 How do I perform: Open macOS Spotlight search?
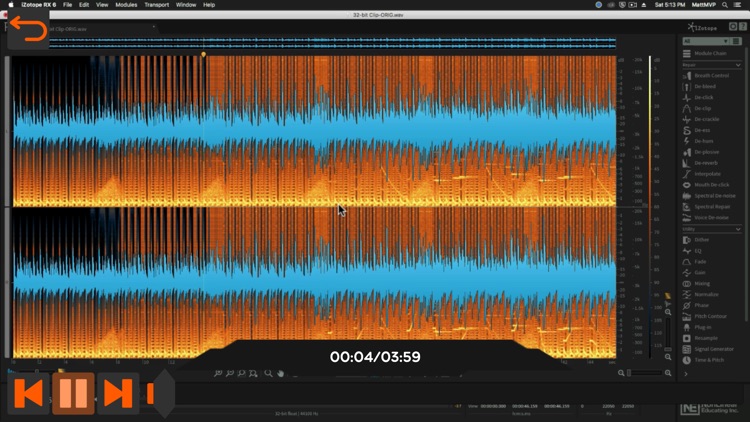(x=725, y=5)
